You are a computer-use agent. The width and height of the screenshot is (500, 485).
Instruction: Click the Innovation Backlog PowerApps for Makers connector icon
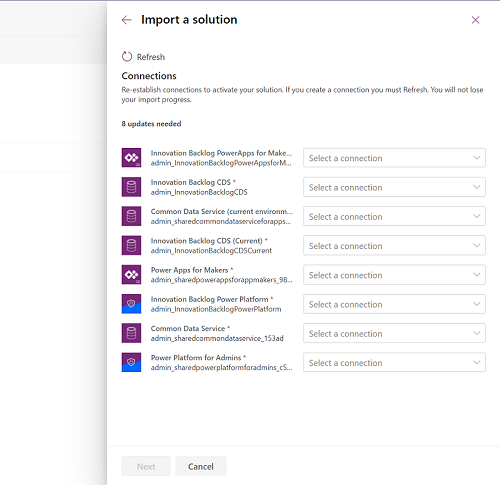click(131, 158)
